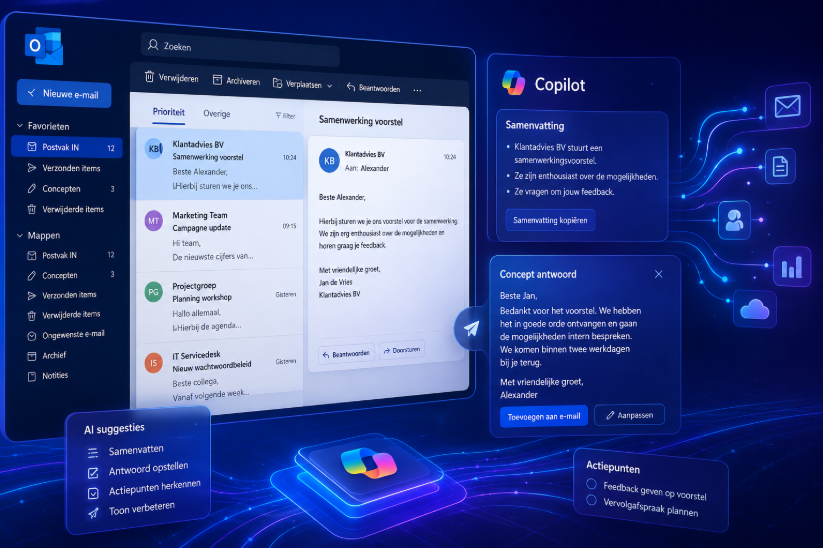Switch to the Prioriteit tab

pos(168,112)
